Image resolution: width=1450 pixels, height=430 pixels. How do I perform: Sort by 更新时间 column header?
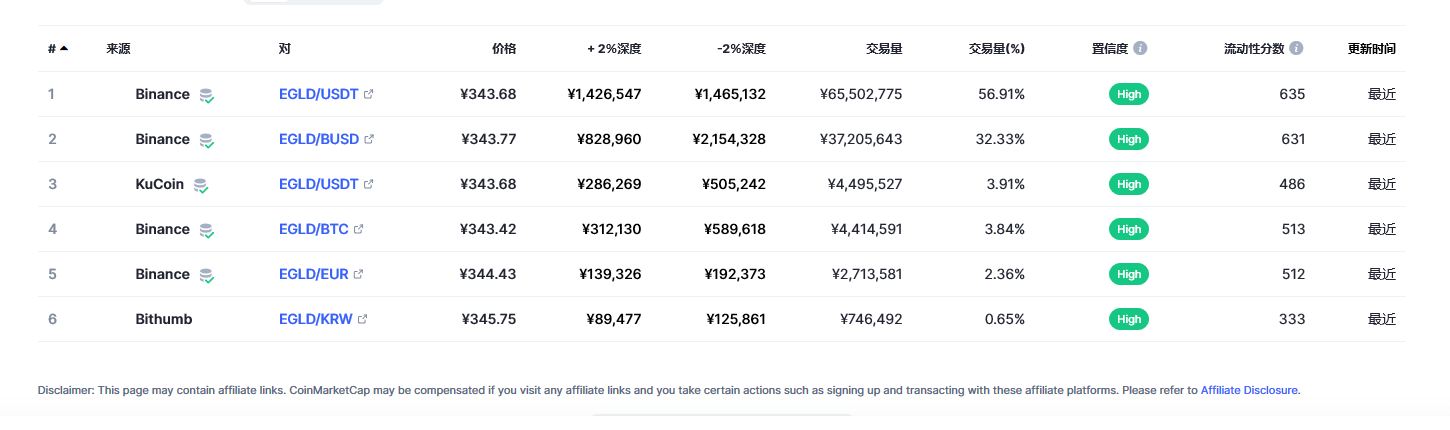pos(1371,48)
